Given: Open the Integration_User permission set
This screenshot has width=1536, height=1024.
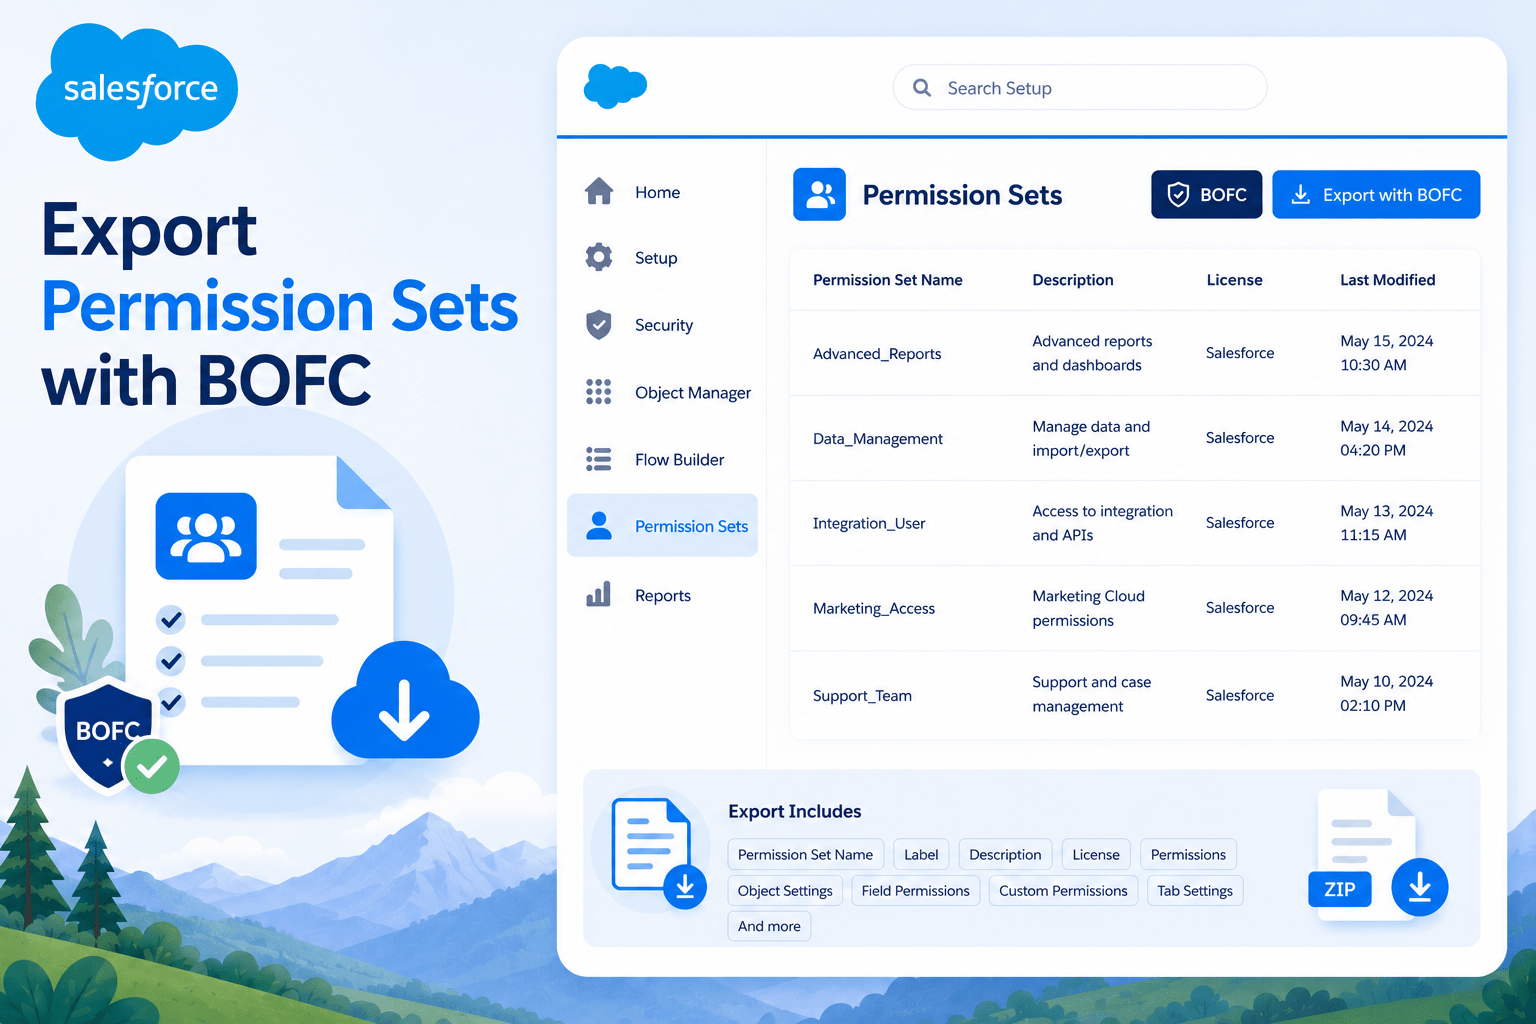Looking at the screenshot, I should (869, 523).
